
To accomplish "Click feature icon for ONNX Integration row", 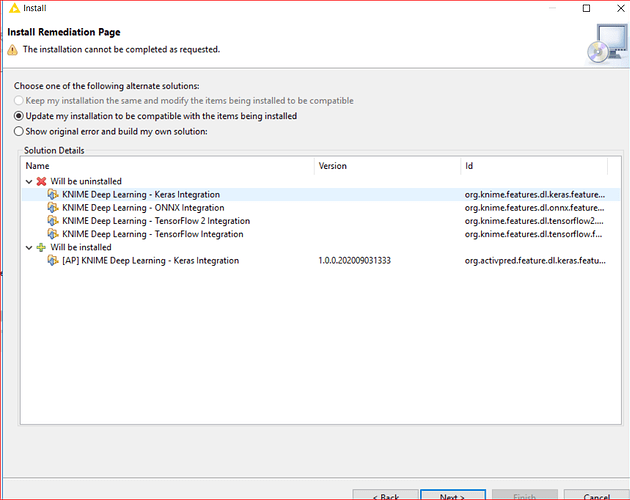I will 53,208.
